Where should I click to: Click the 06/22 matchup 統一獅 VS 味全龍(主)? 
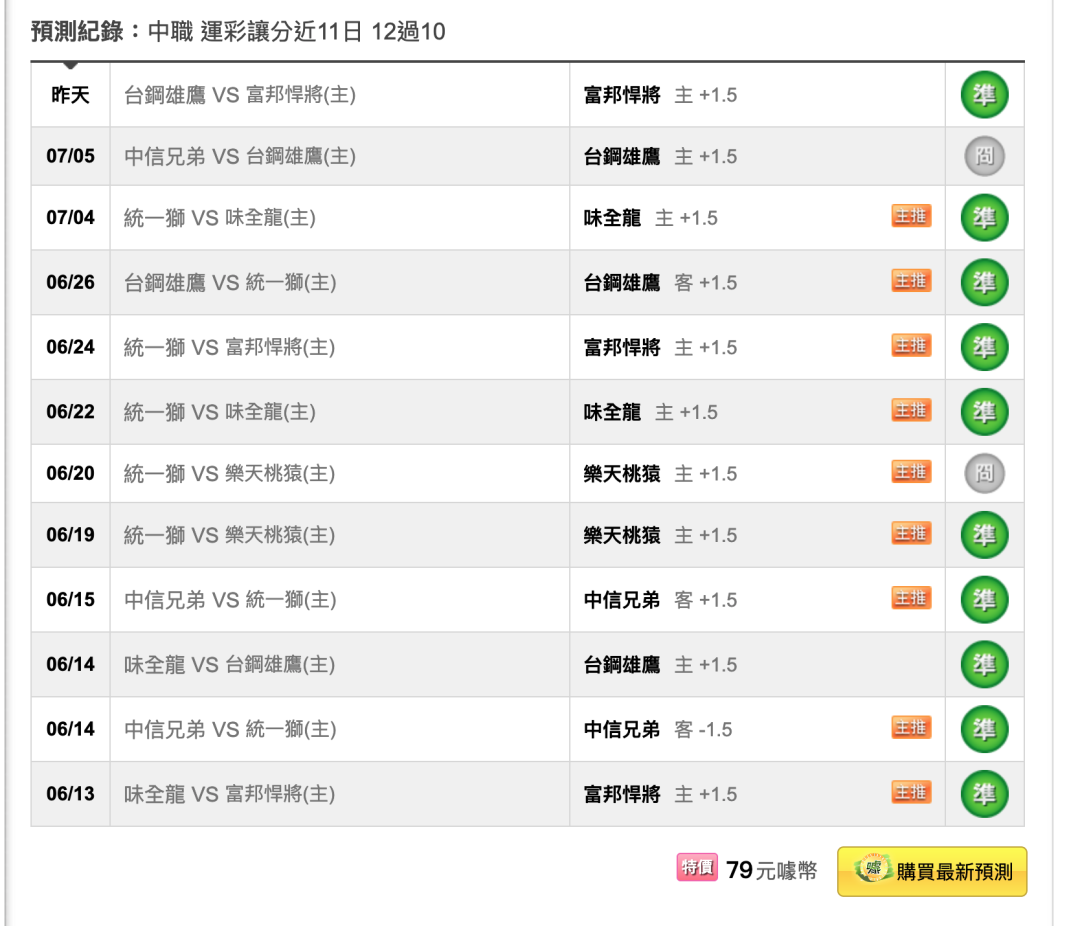[x=220, y=412]
